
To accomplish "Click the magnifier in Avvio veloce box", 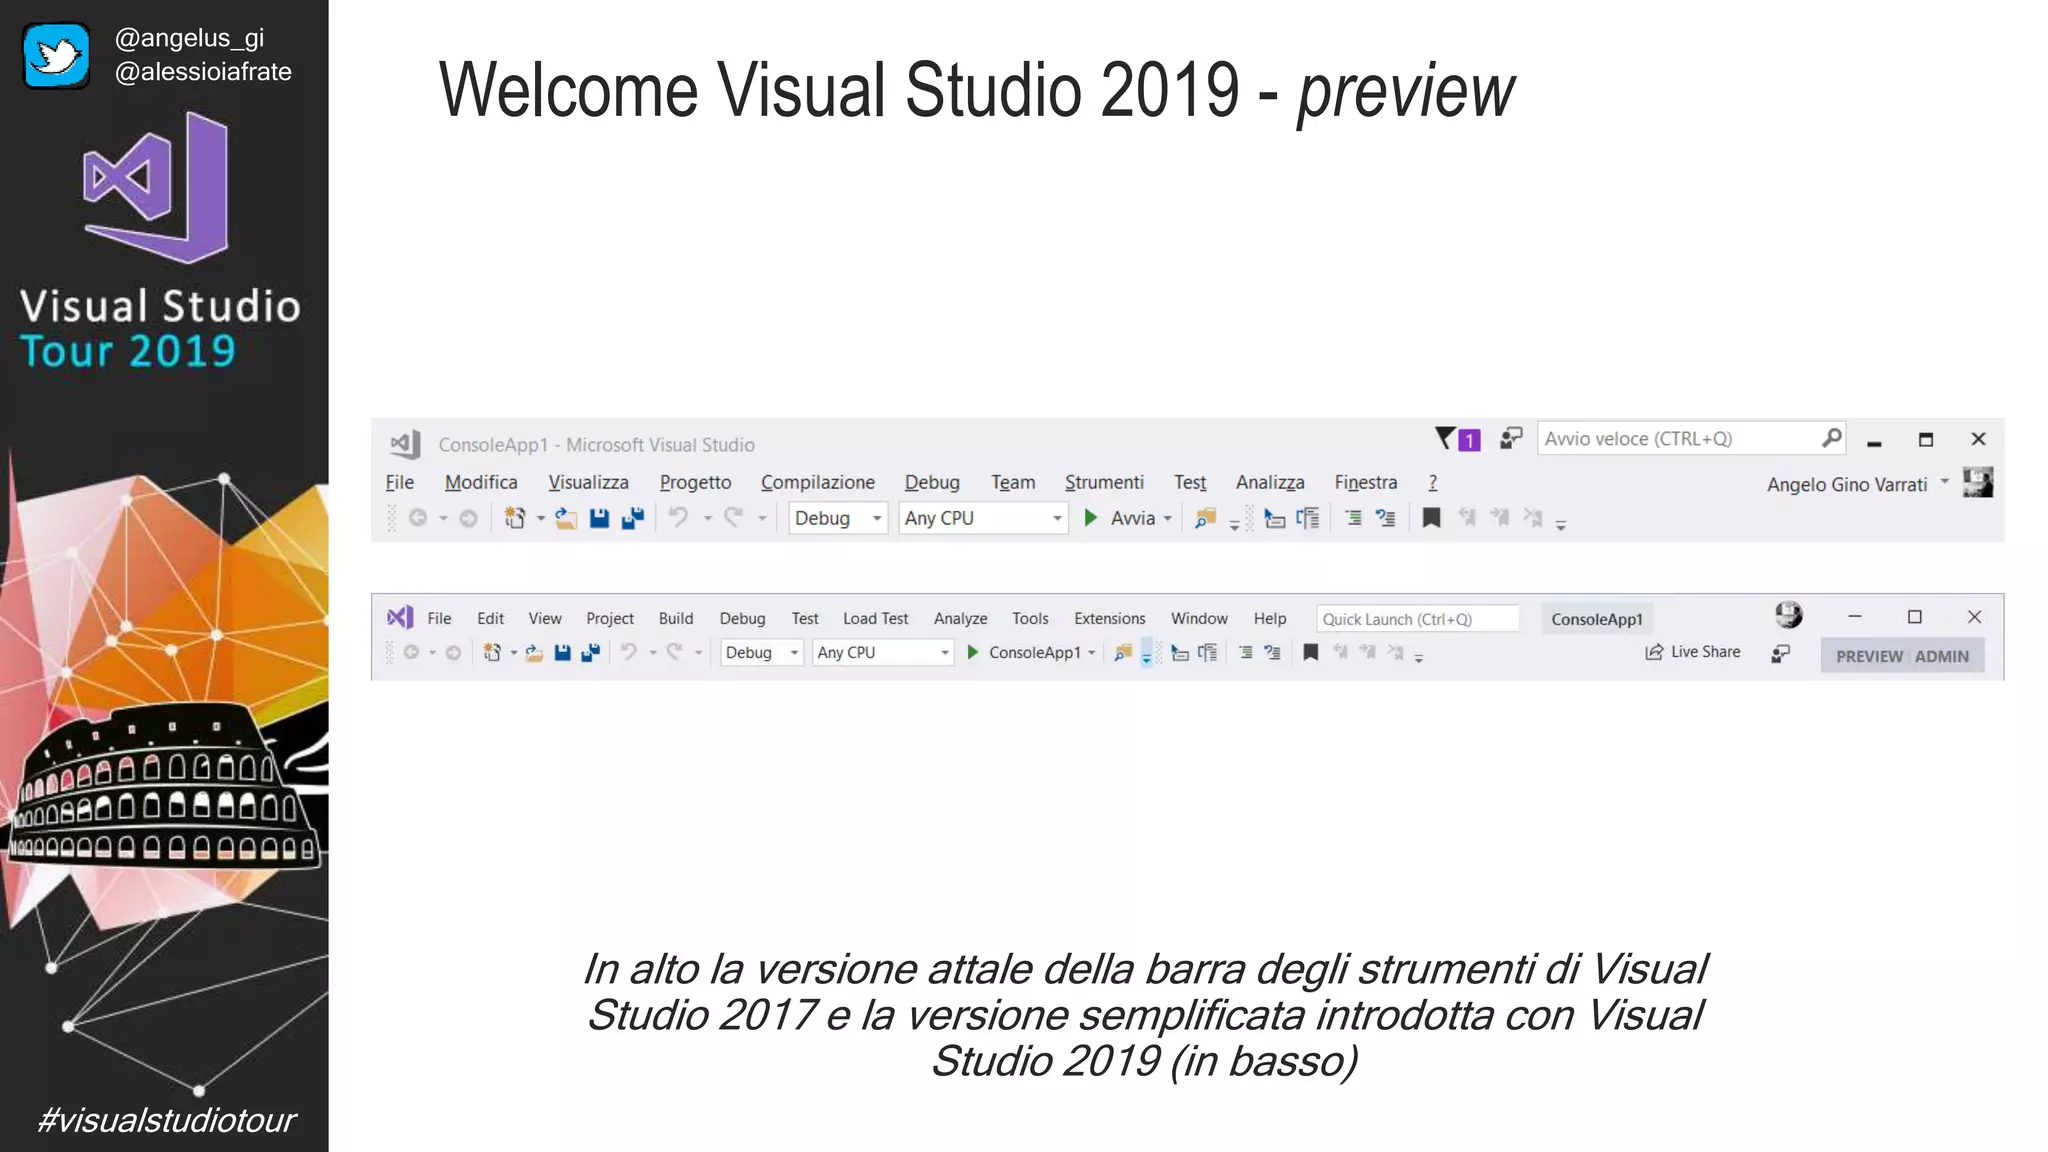I will pyautogui.click(x=1831, y=438).
